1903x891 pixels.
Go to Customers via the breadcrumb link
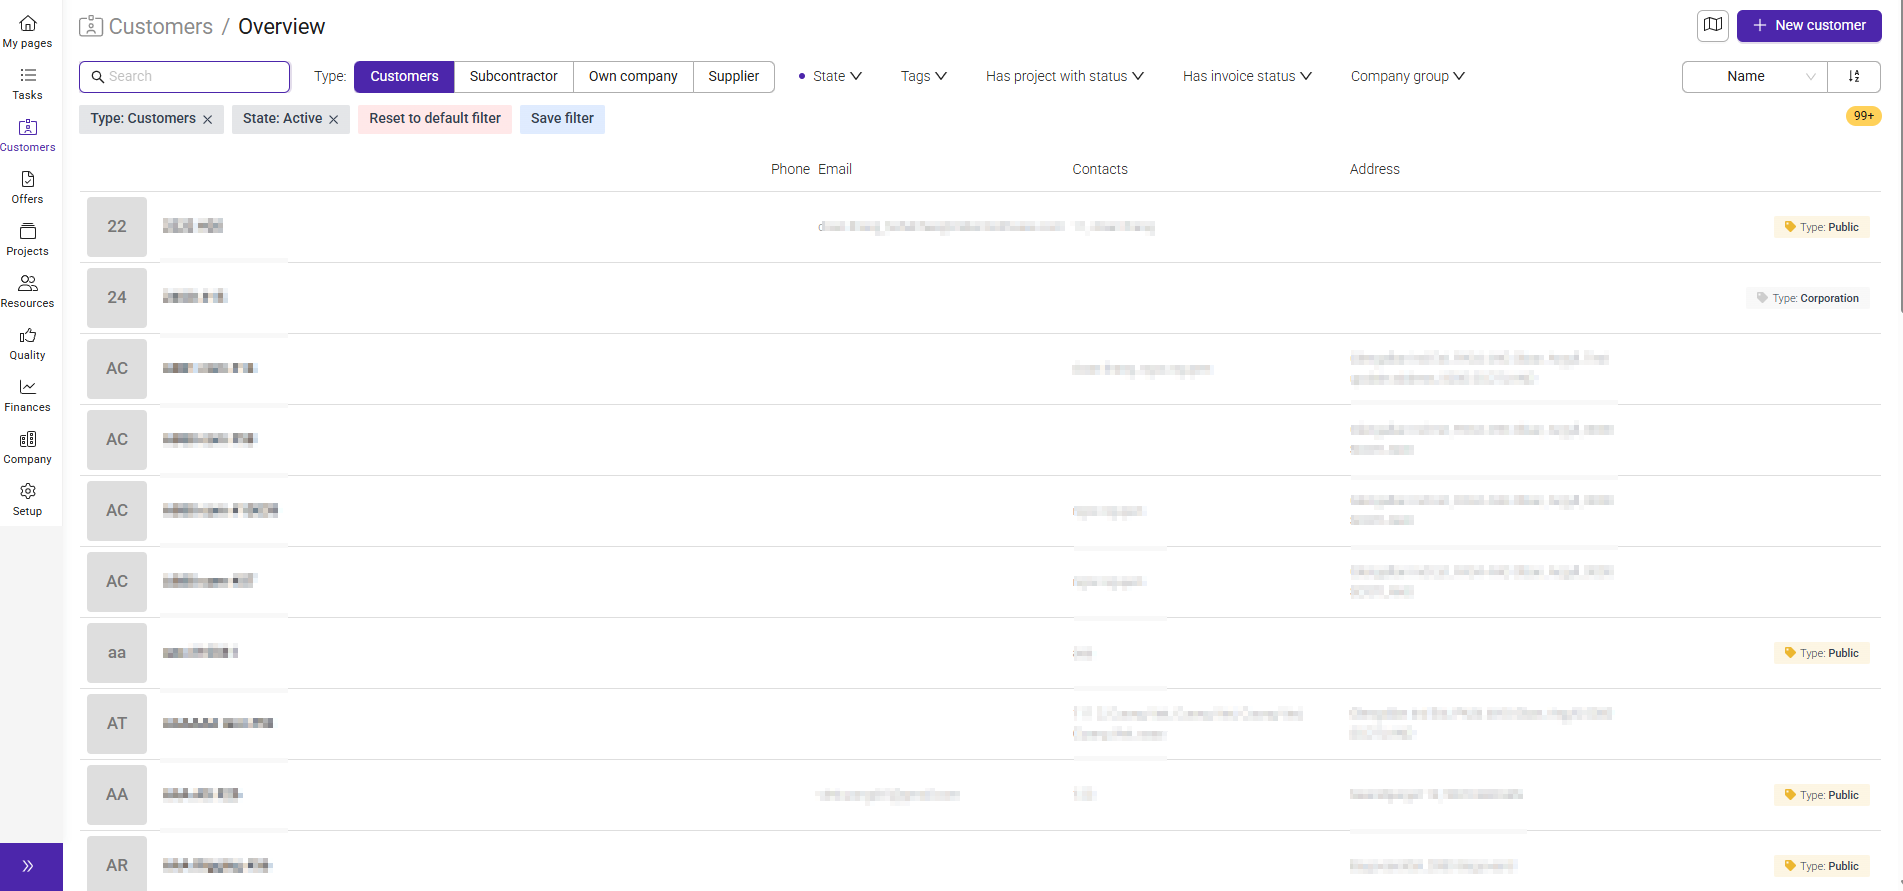pyautogui.click(x=160, y=27)
